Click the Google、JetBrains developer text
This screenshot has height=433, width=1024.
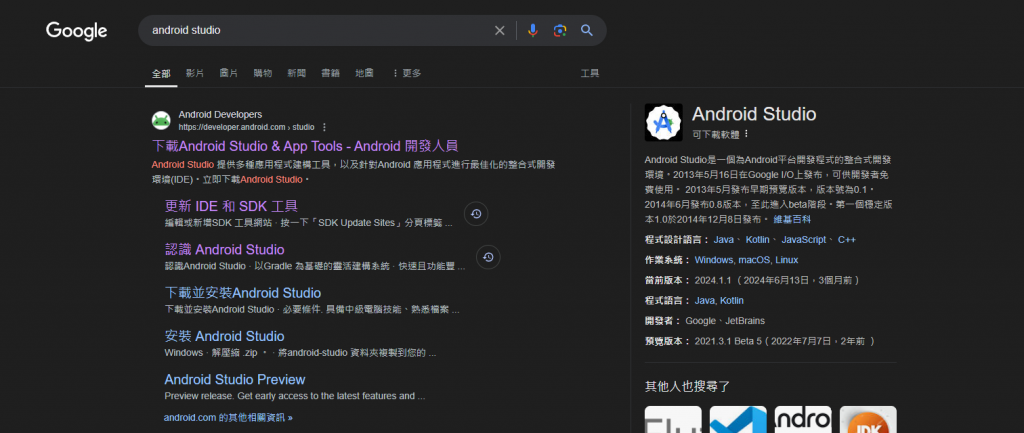tap(725, 321)
